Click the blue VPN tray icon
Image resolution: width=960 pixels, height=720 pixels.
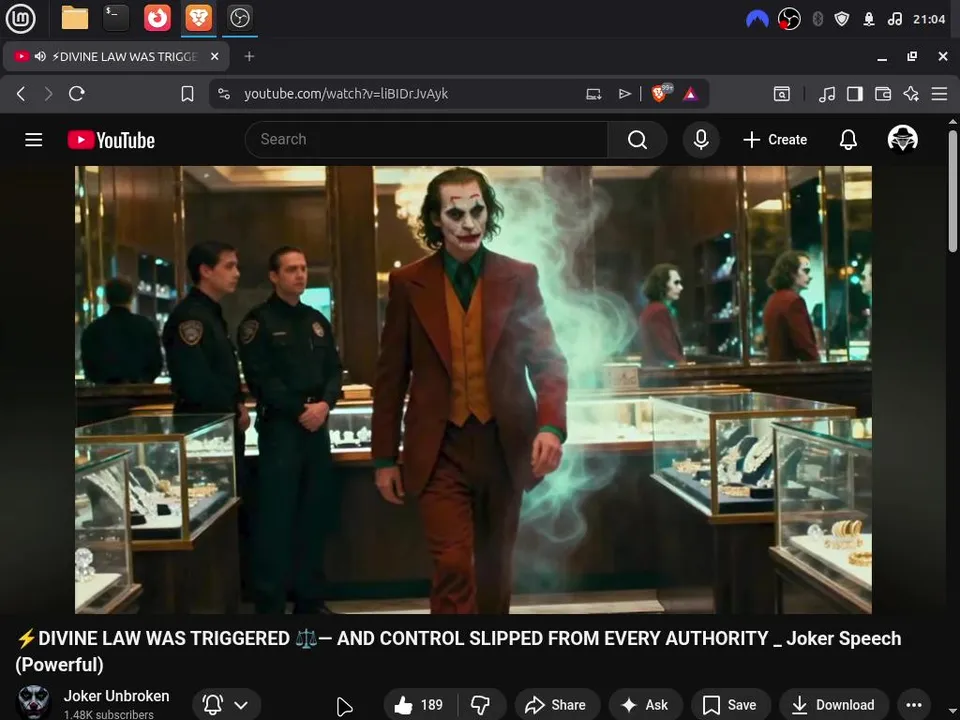coord(757,20)
